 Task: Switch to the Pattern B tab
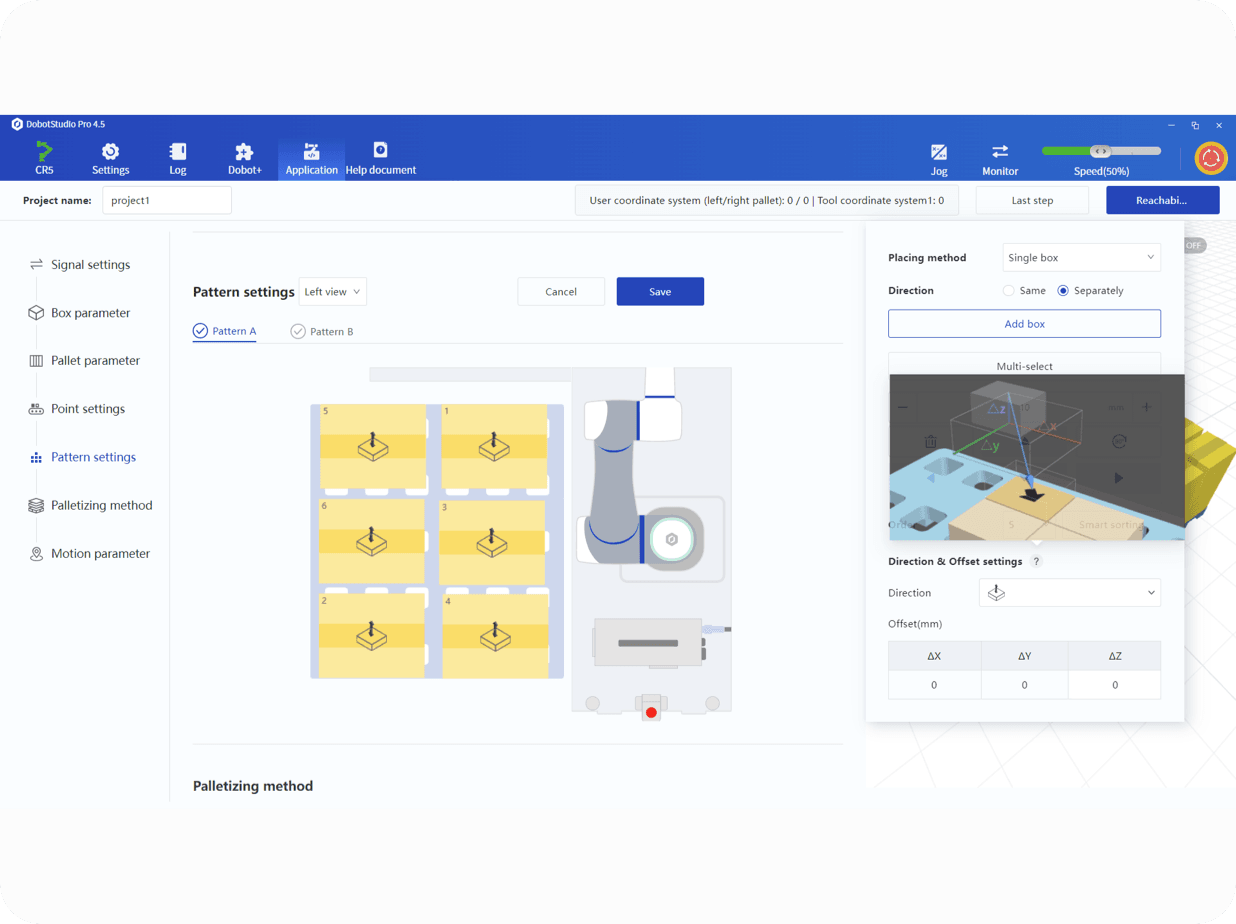322,331
